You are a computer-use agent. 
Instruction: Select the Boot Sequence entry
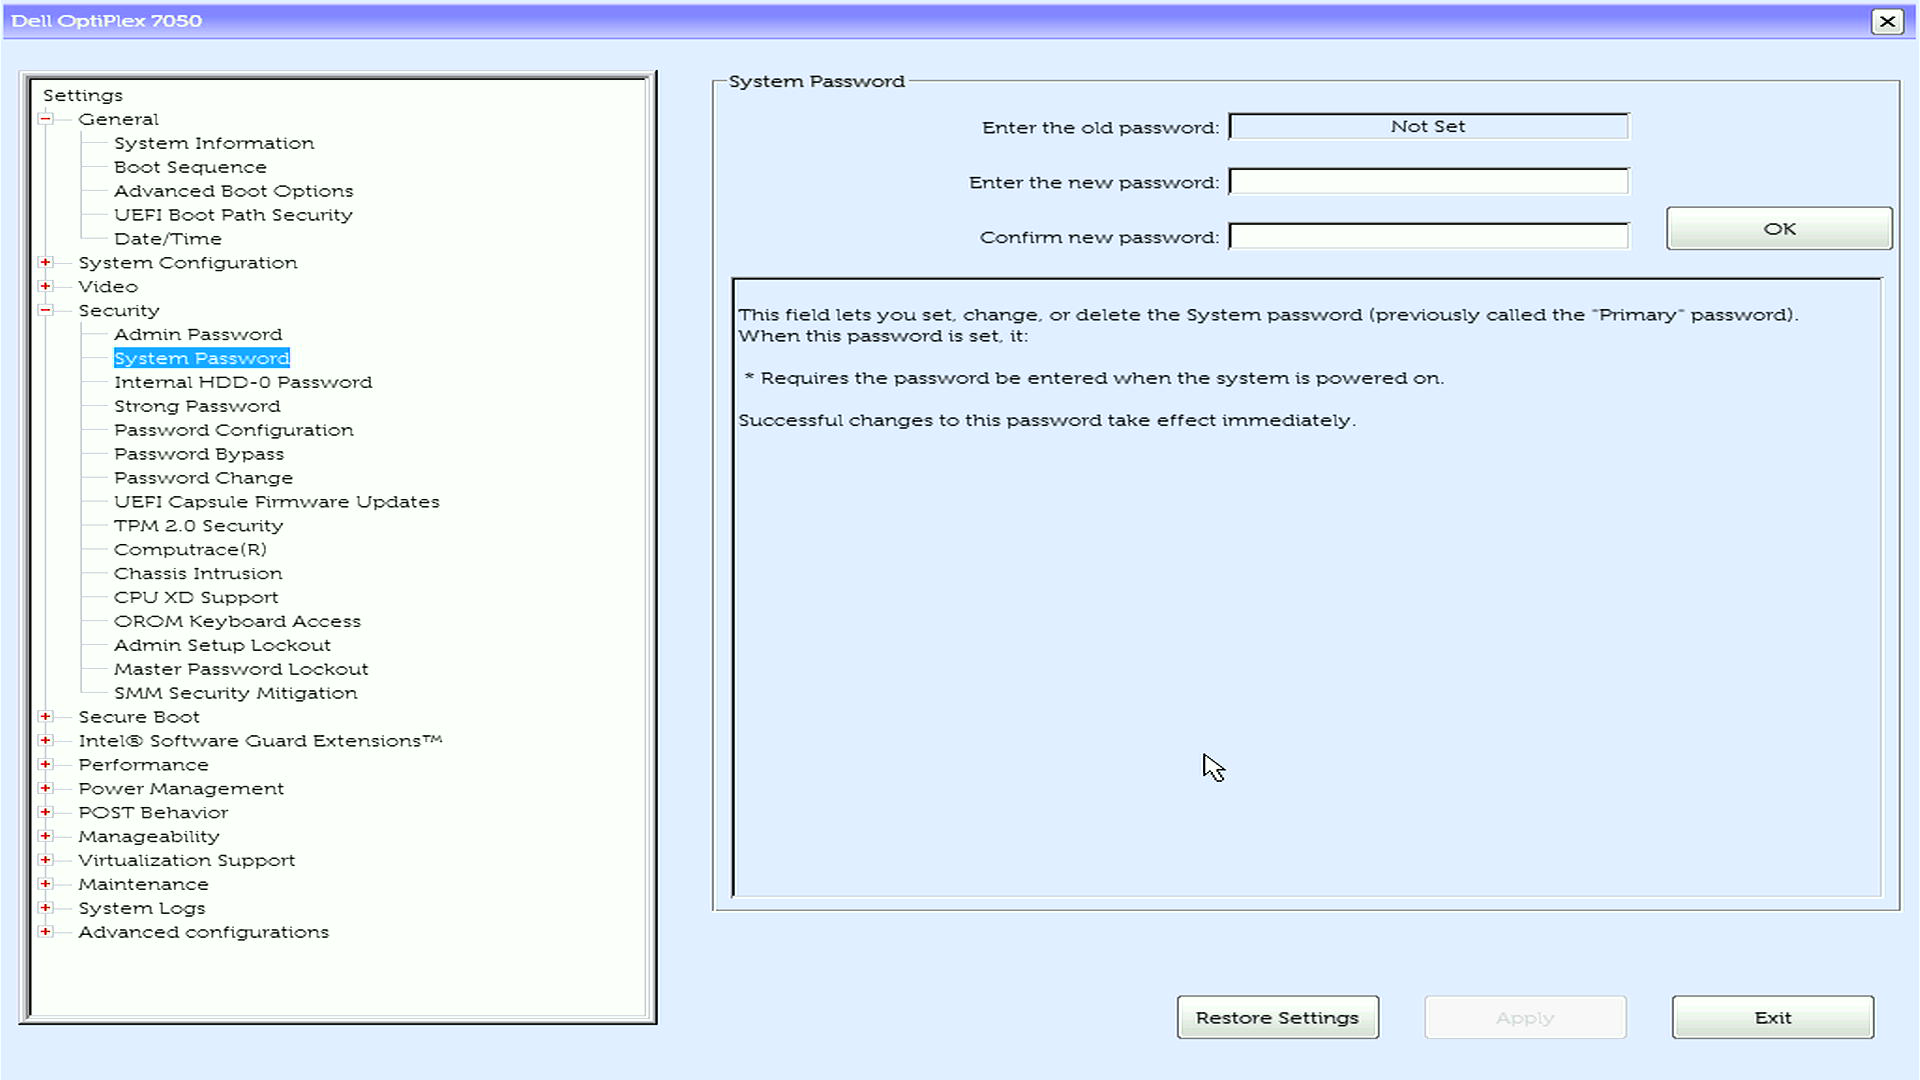click(191, 166)
